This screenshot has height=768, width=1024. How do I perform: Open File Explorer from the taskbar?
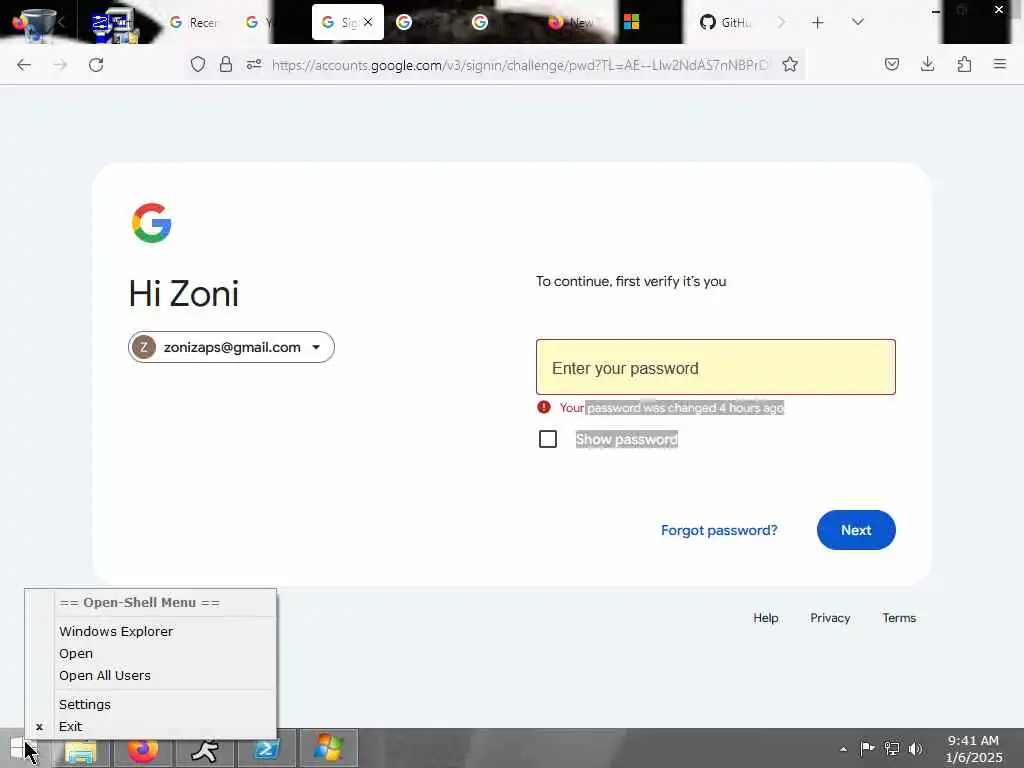pyautogui.click(x=81, y=749)
